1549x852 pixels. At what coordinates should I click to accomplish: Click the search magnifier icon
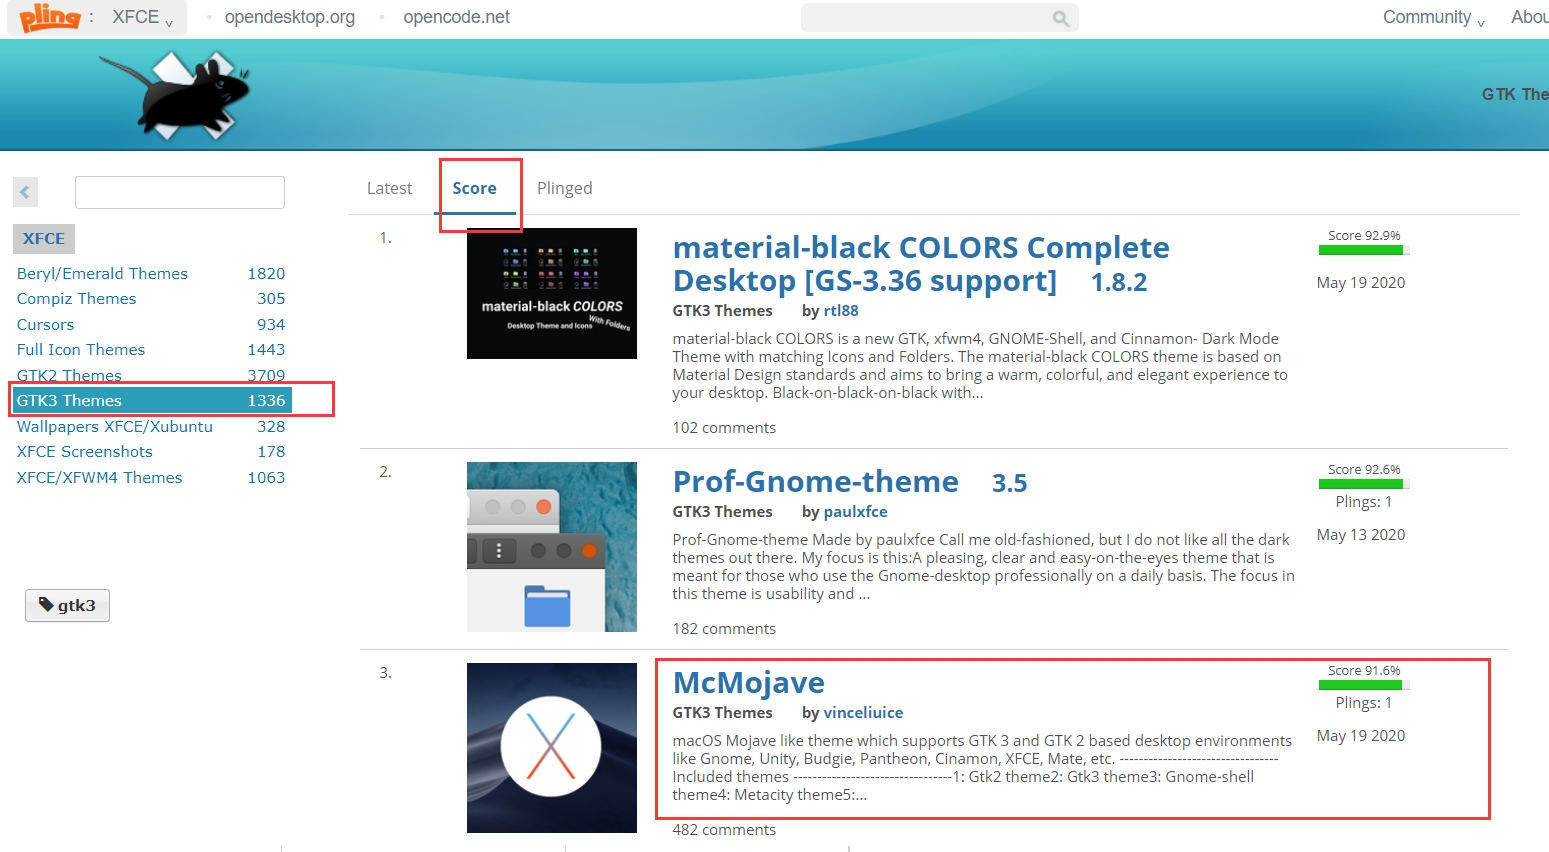click(x=1060, y=17)
